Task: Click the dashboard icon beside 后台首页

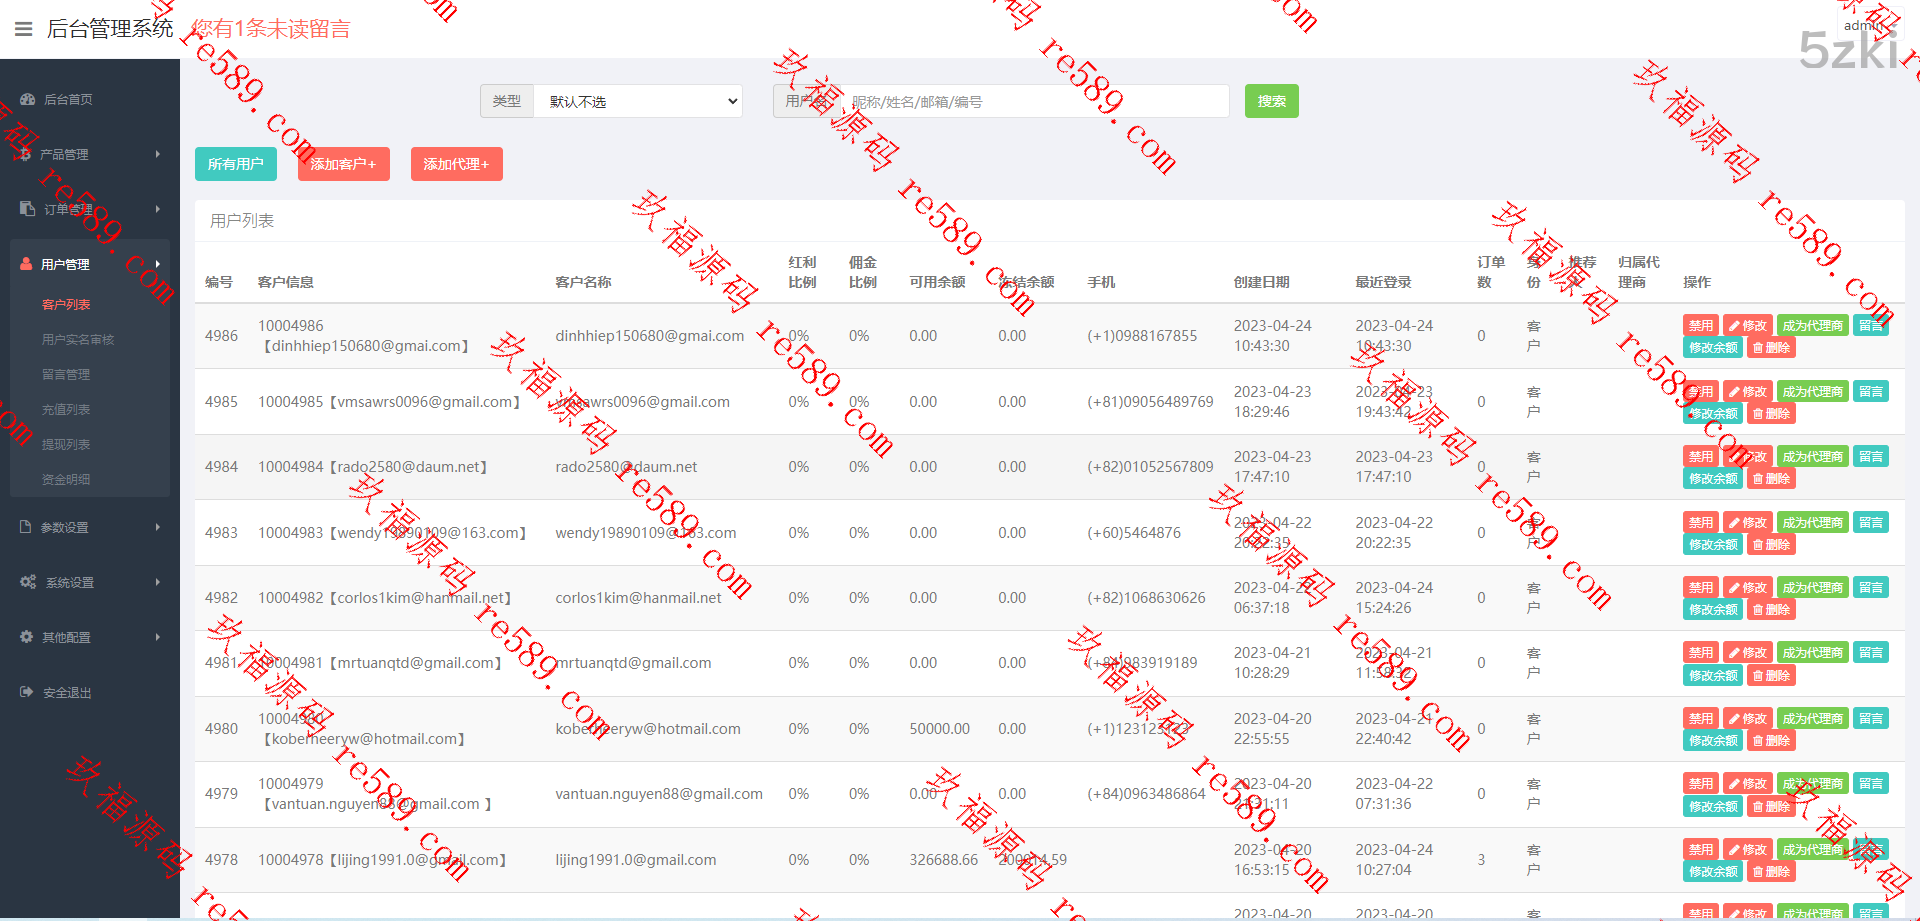Action: tap(27, 99)
